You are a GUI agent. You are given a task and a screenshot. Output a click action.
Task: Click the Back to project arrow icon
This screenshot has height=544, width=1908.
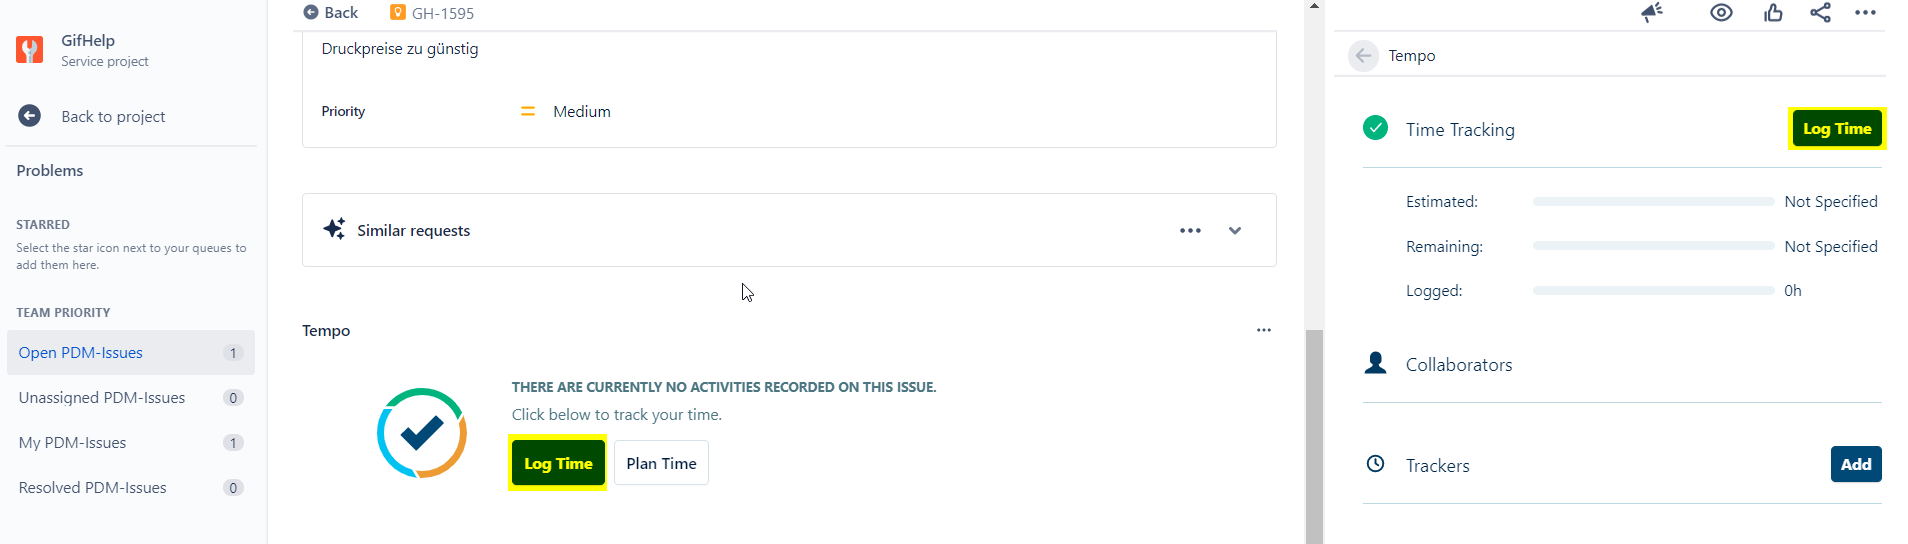[30, 116]
